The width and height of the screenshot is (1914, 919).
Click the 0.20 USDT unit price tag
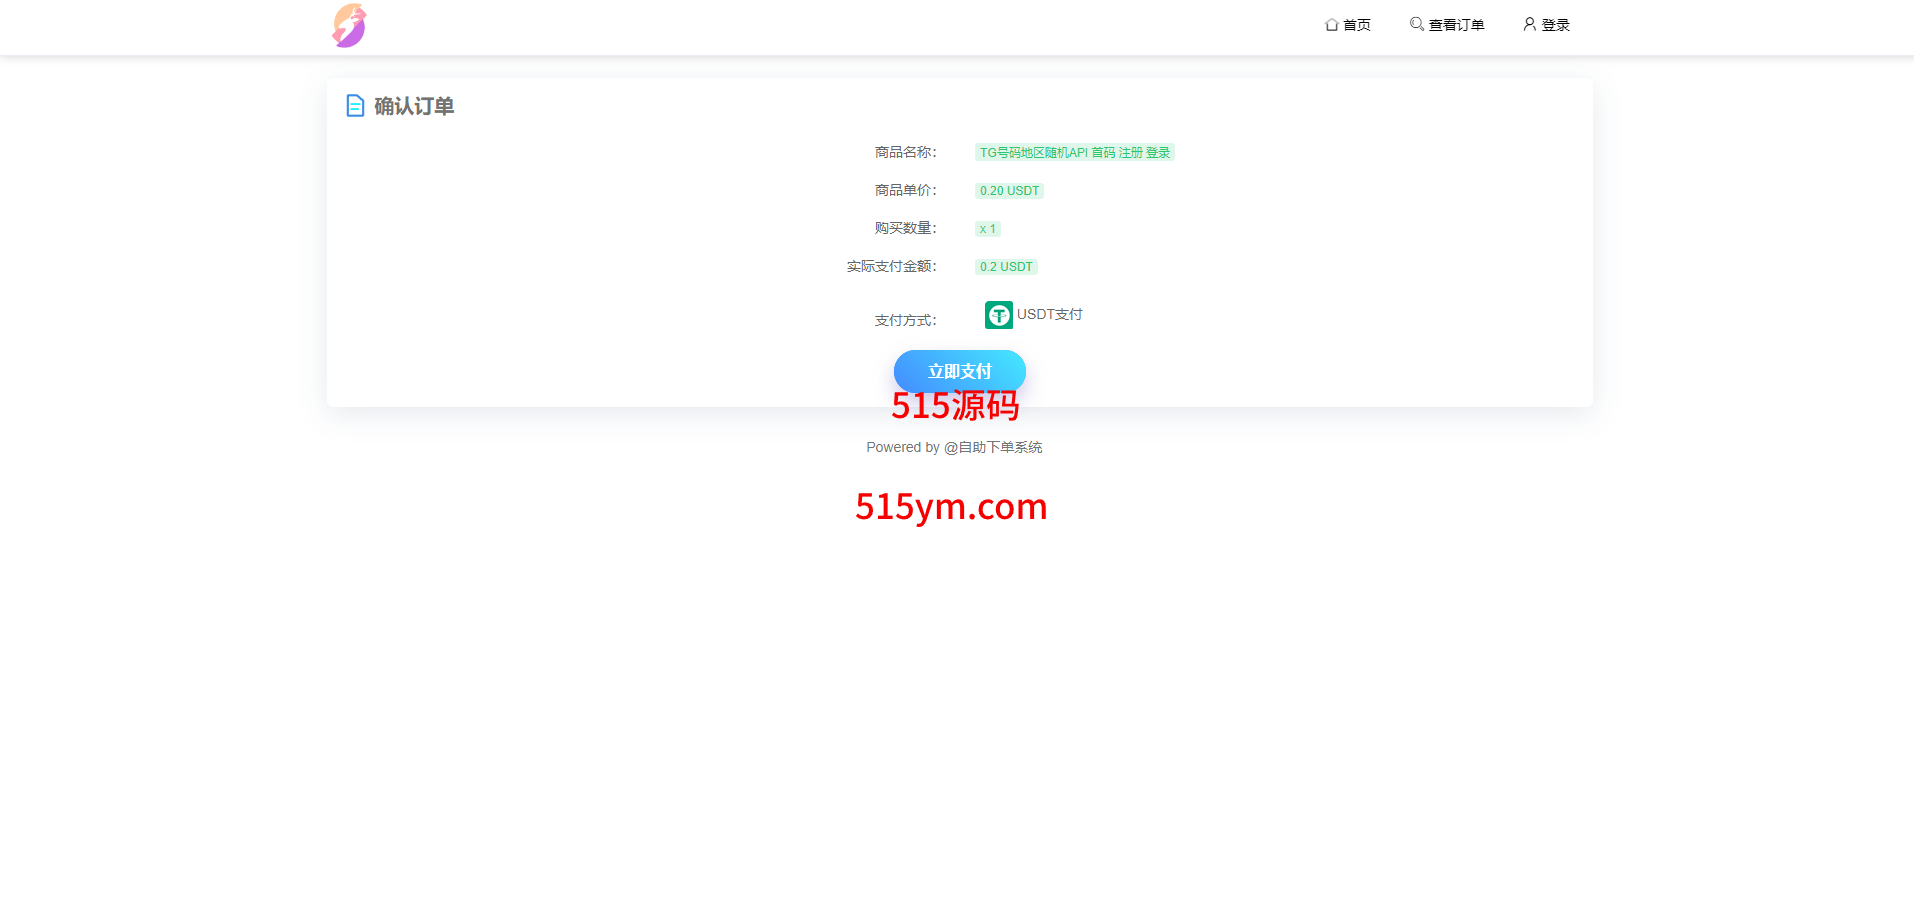1009,191
